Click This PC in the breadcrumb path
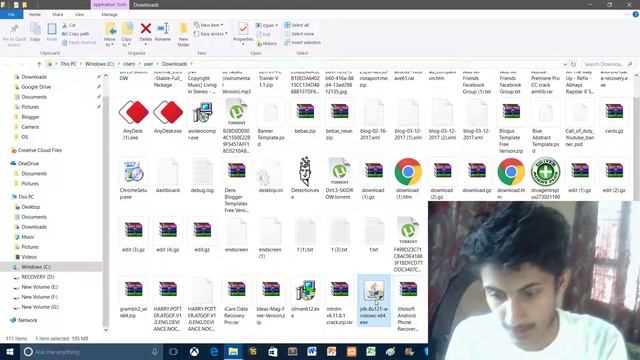 point(68,64)
